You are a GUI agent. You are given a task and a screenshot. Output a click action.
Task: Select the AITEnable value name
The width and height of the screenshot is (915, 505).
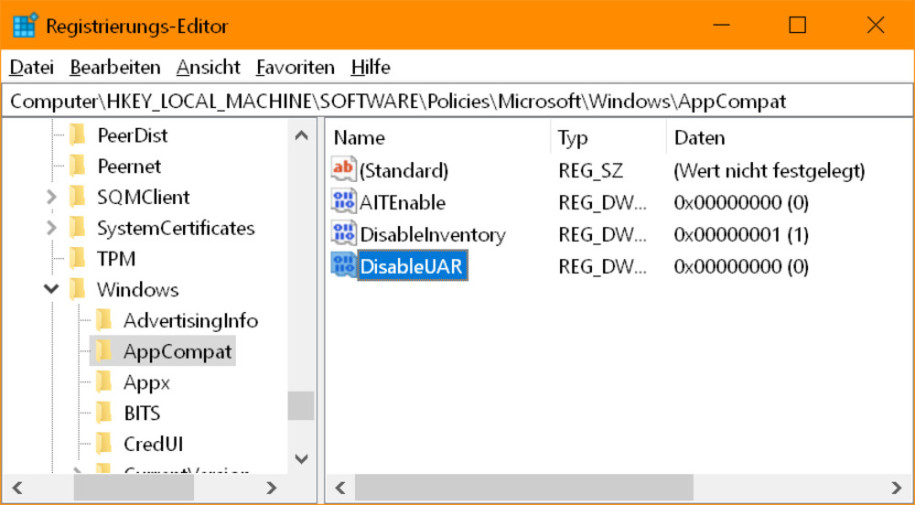point(402,203)
